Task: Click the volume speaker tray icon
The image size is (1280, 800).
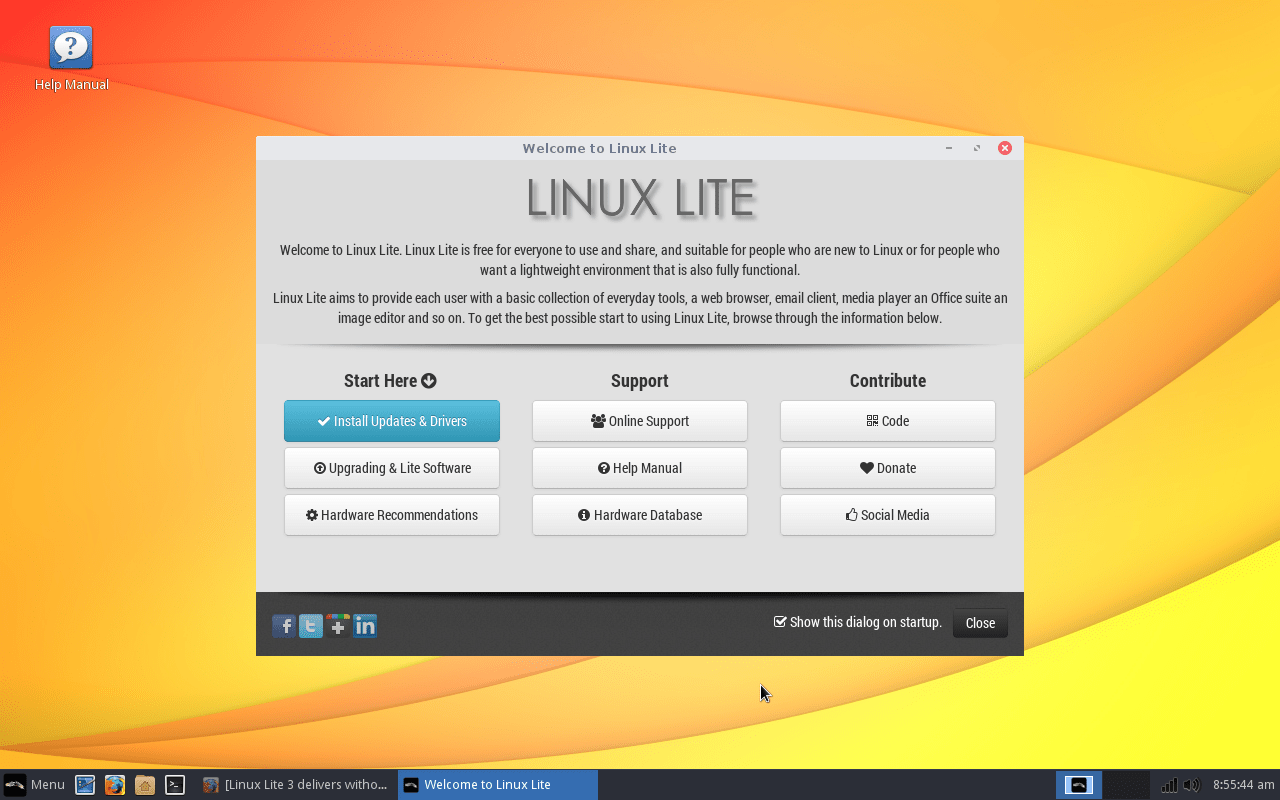Action: click(x=1191, y=785)
